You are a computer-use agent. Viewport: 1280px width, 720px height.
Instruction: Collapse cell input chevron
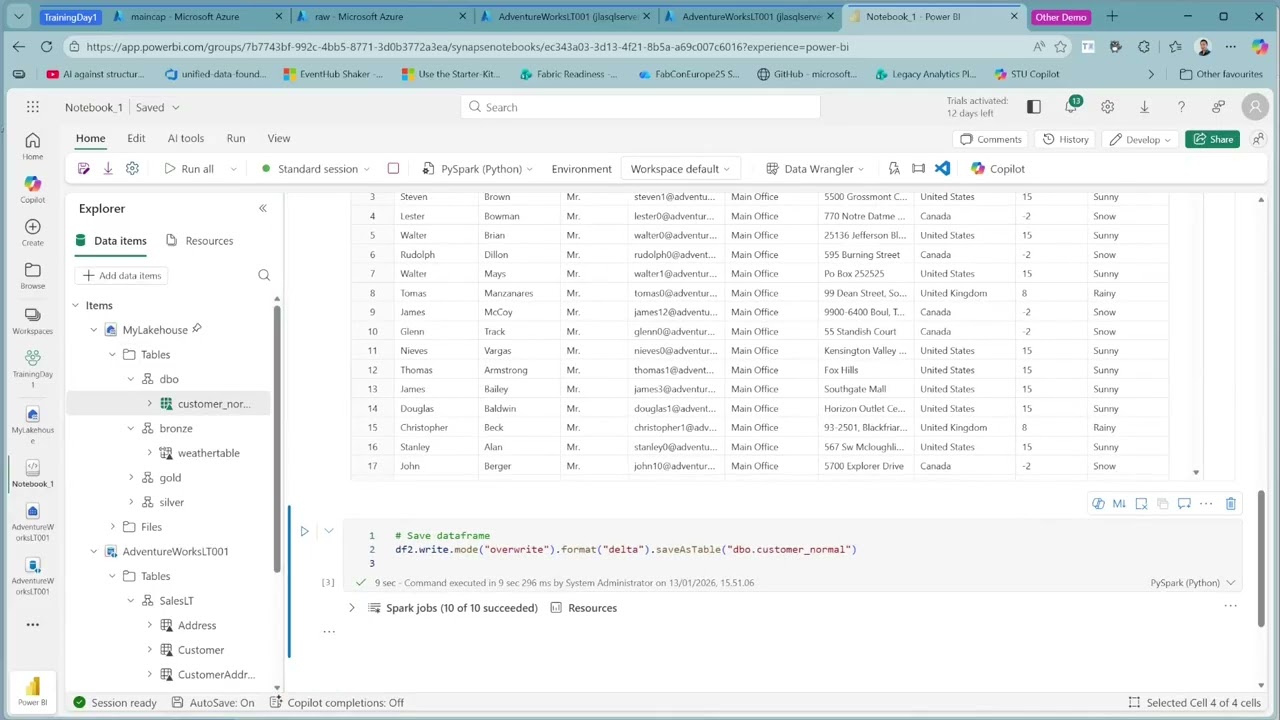[328, 532]
